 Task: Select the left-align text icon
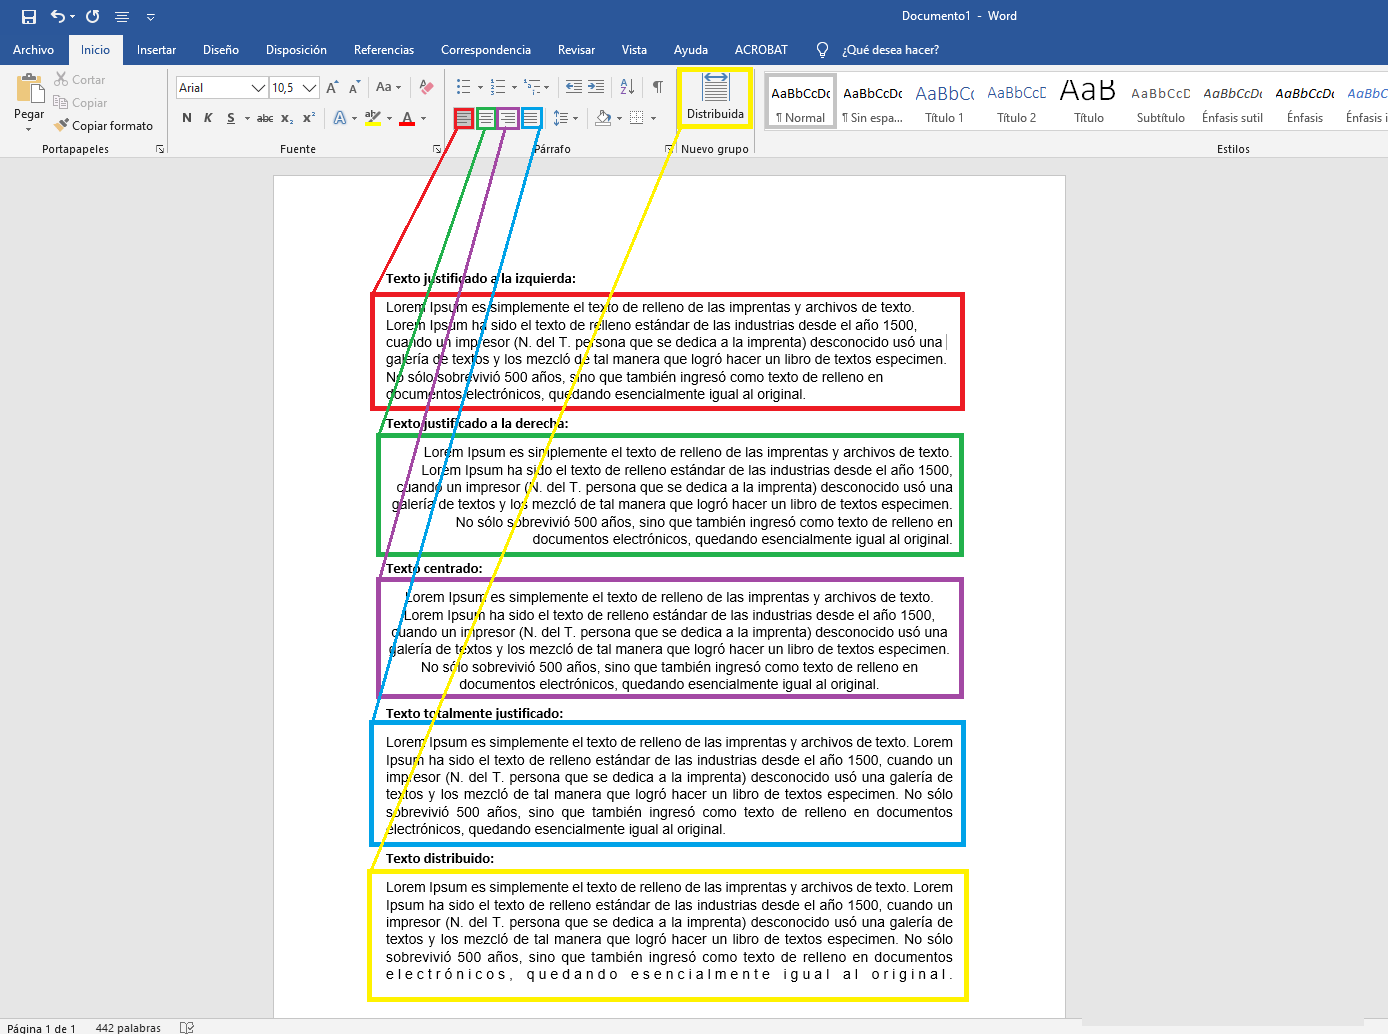point(463,117)
